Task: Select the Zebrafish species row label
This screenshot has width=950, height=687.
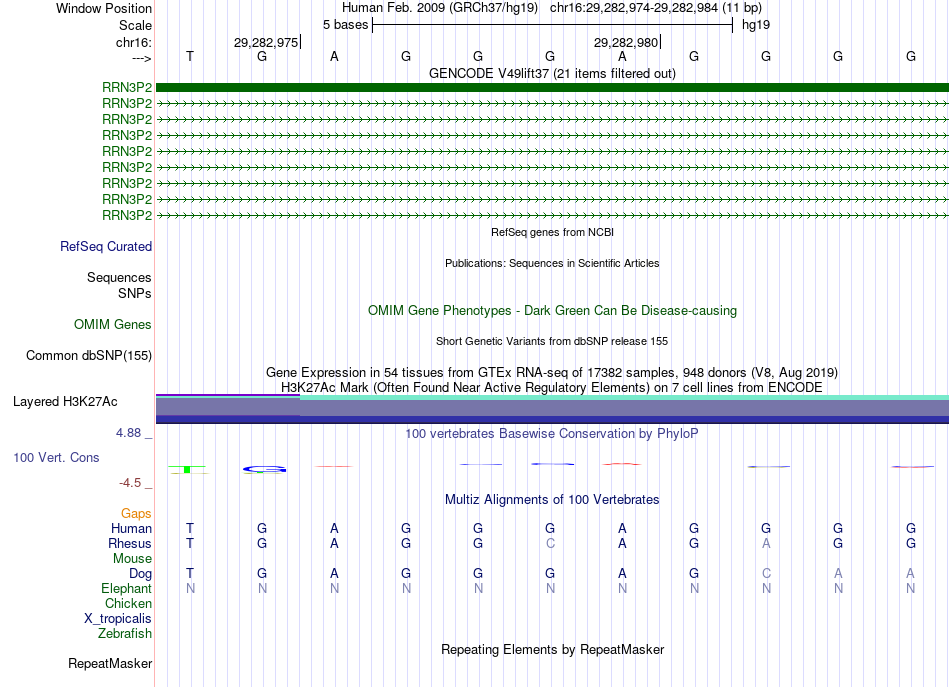Action: pos(125,634)
